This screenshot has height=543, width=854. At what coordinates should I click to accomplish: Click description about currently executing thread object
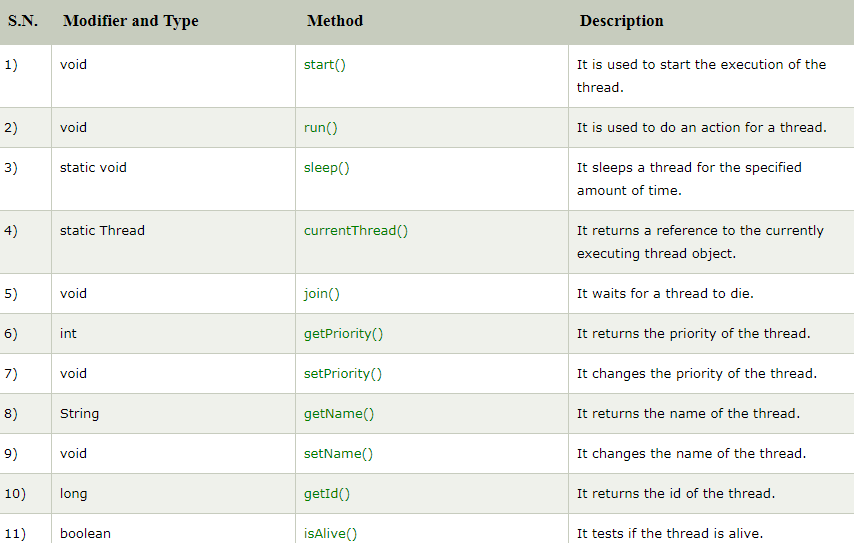[x=700, y=242]
